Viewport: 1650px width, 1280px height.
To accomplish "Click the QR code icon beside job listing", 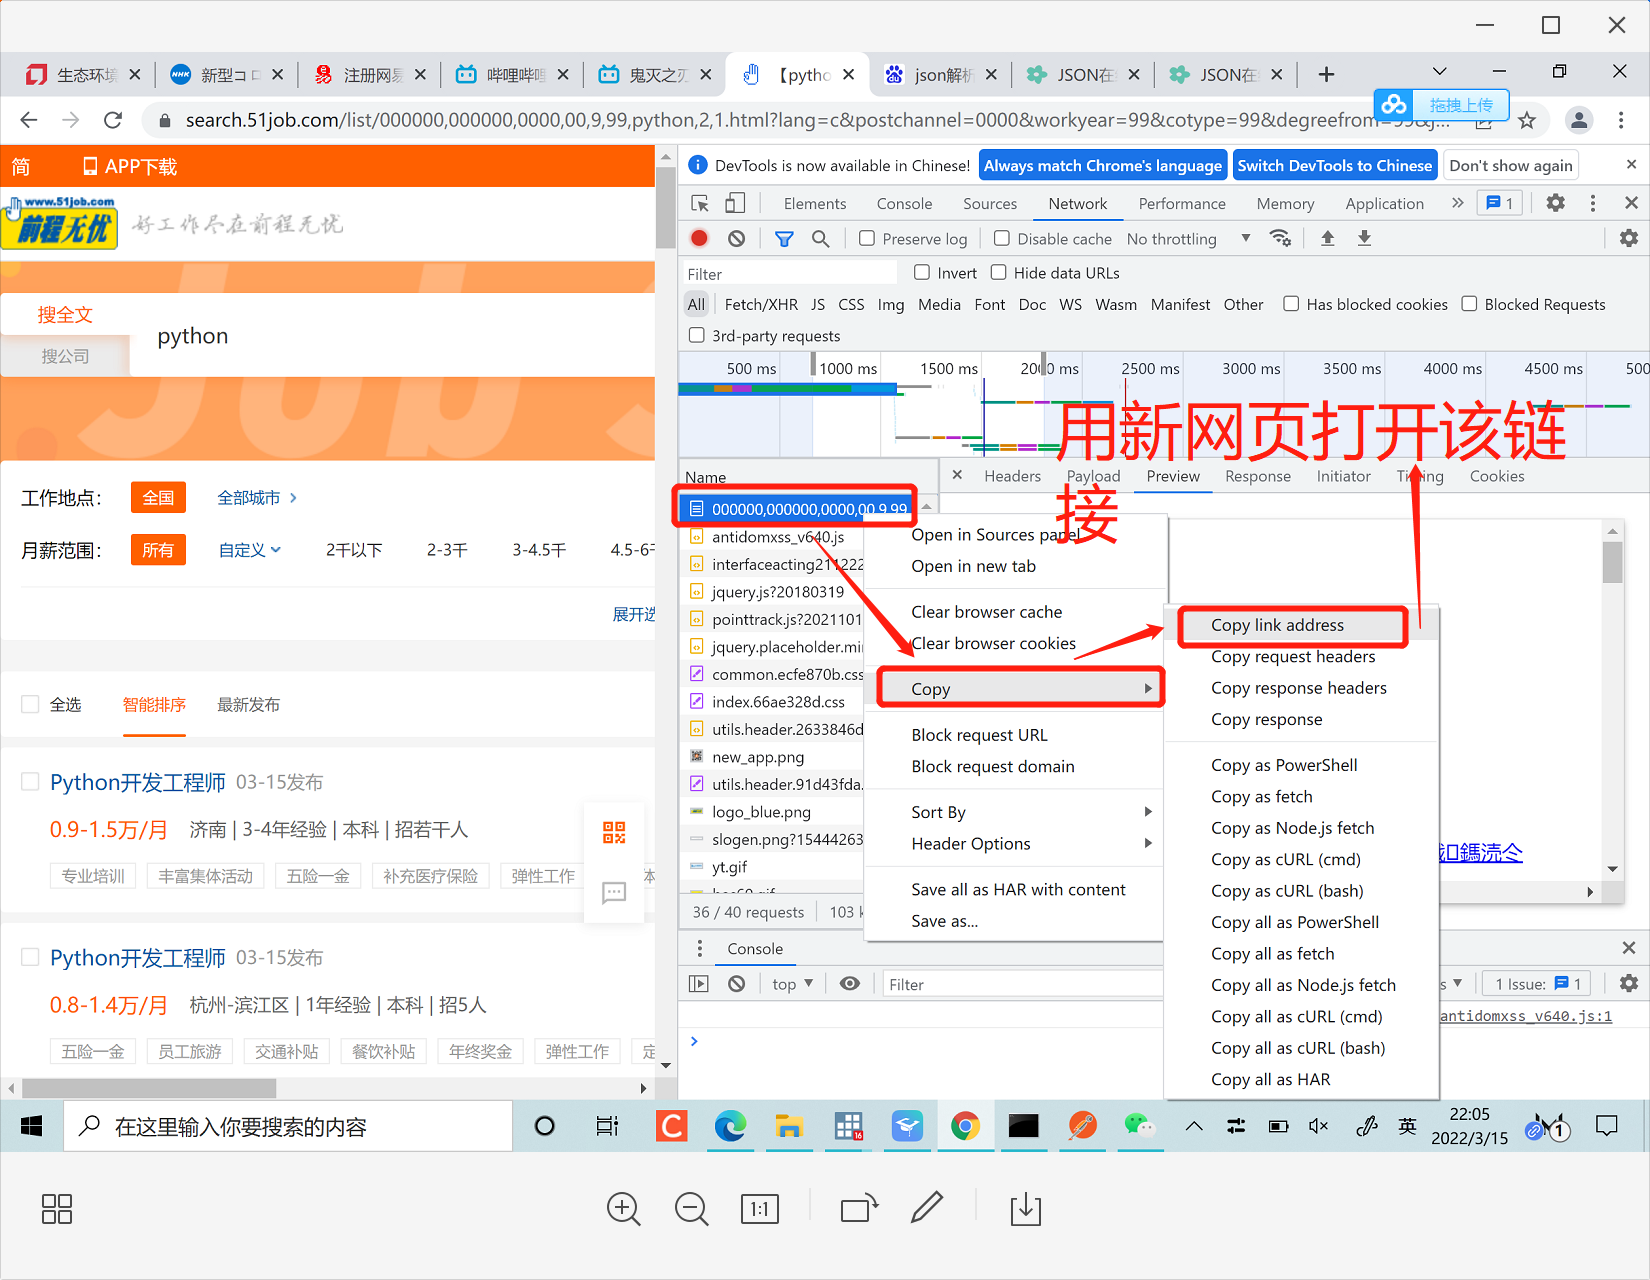I will click(614, 832).
